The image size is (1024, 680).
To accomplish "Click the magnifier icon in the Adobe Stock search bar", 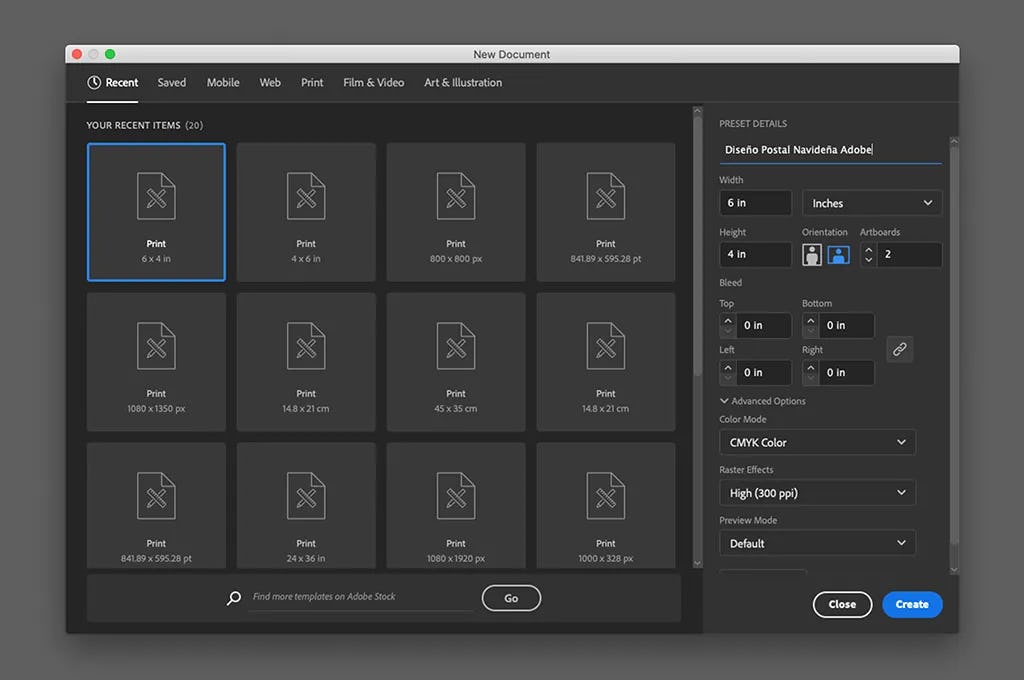I will (234, 597).
